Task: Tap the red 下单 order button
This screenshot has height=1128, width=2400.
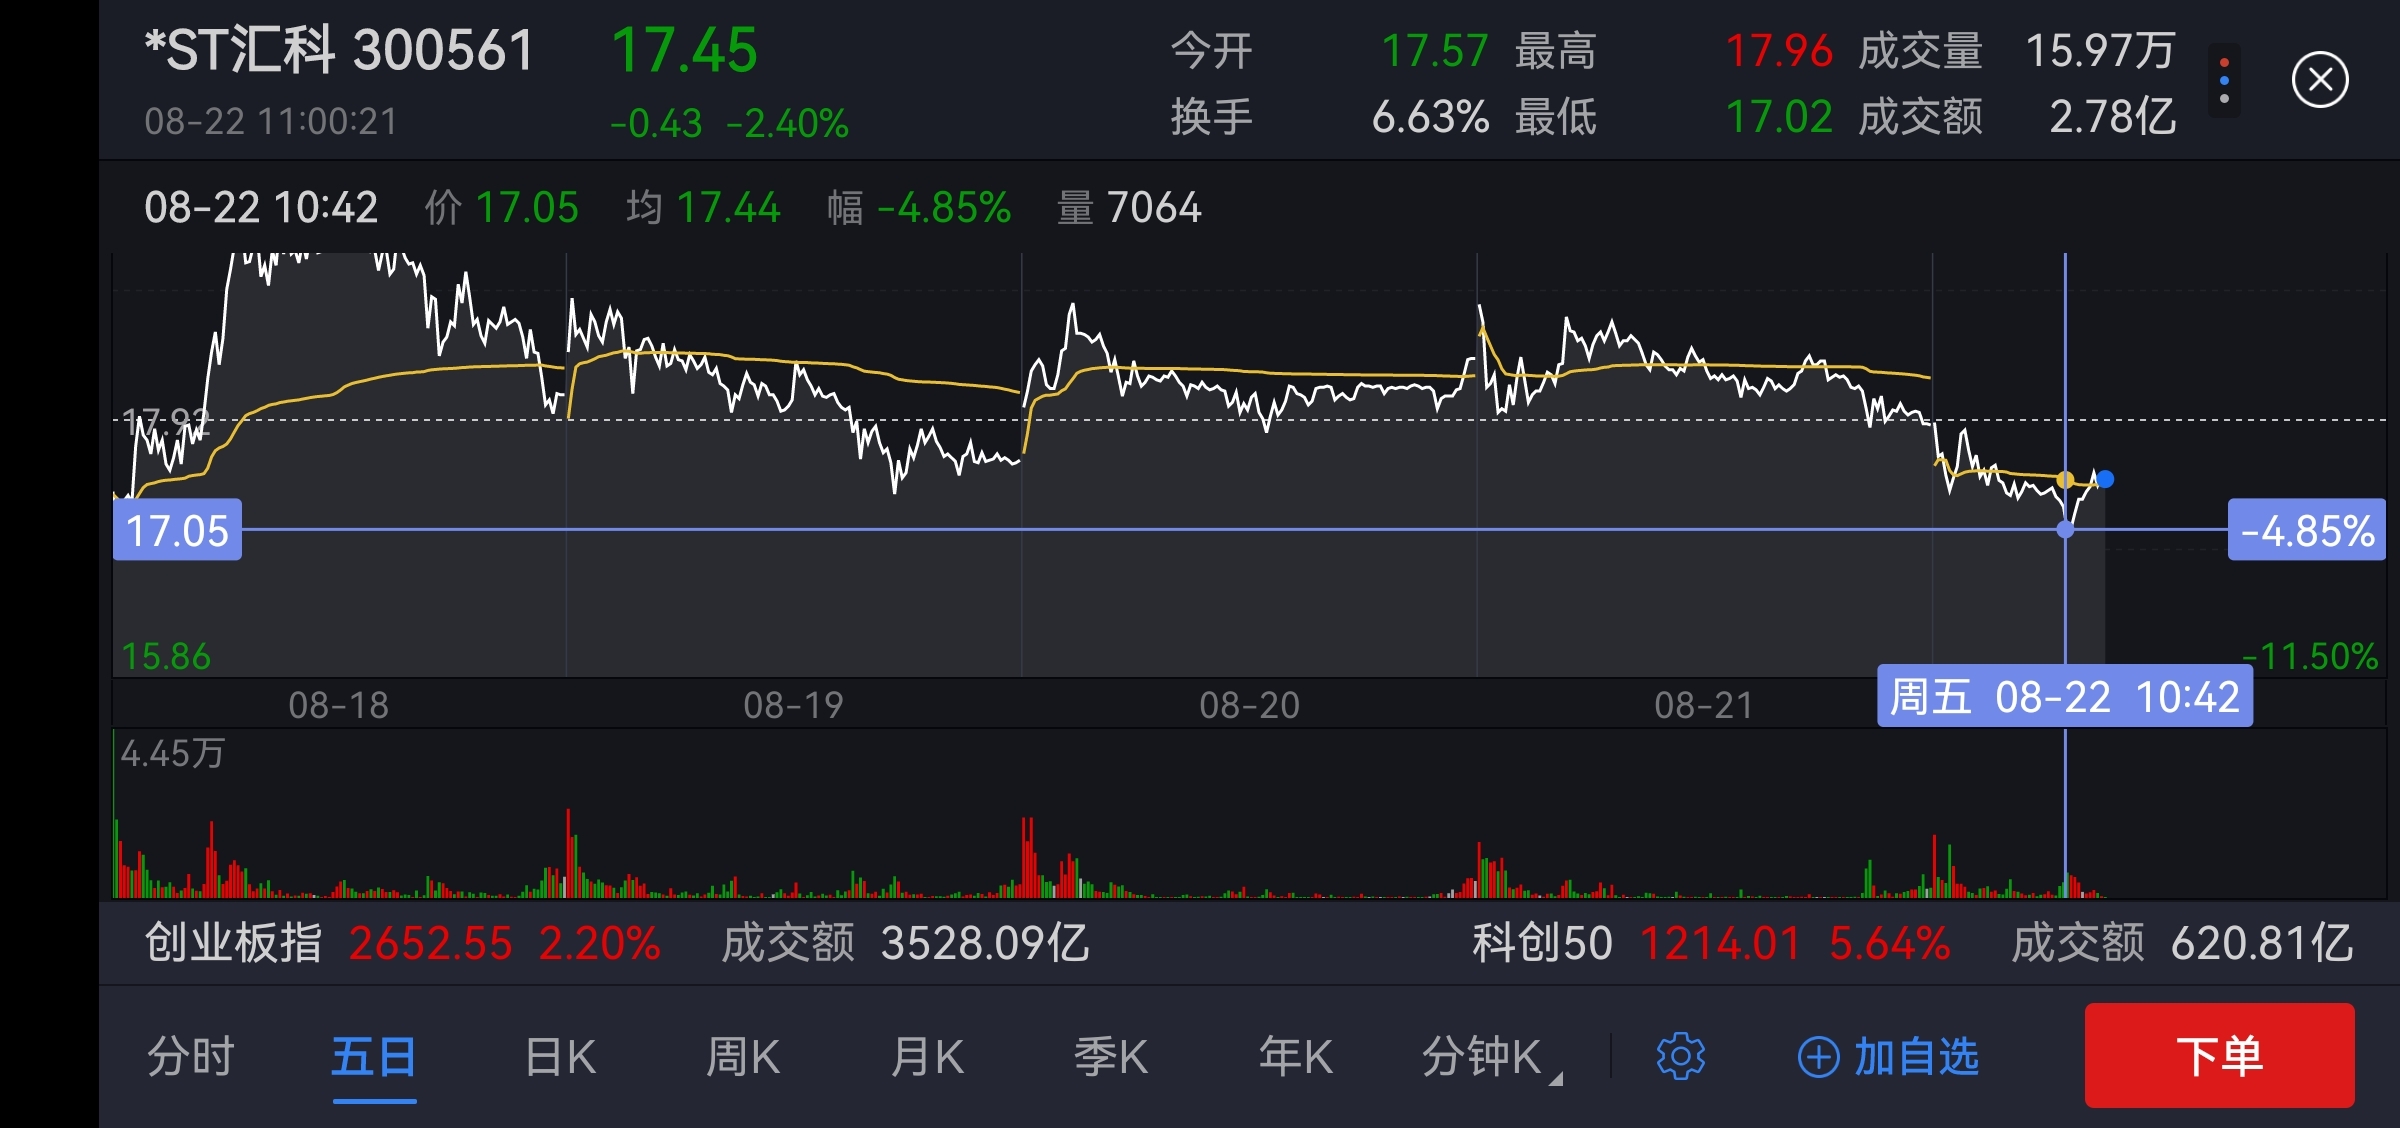Action: coord(2219,1055)
